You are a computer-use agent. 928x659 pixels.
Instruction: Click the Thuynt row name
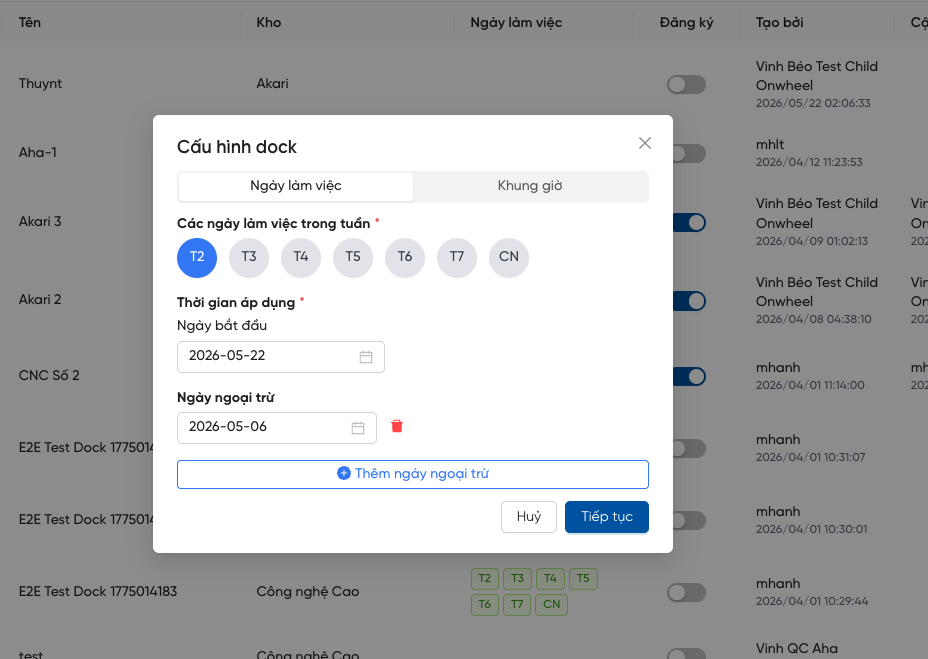[x=40, y=83]
